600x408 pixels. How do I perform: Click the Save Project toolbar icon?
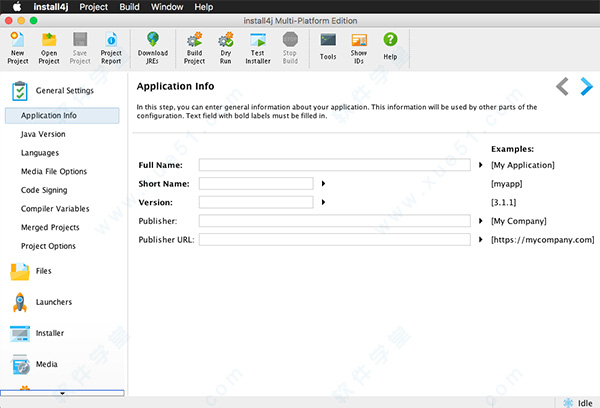coord(80,40)
